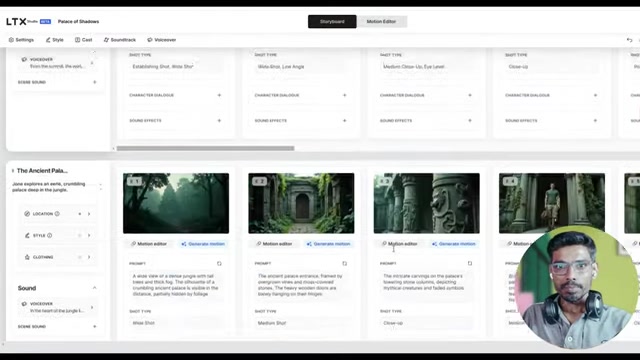Open Motion editor for shot 2
Image resolution: width=640 pixels, height=360 pixels.
coord(274,244)
